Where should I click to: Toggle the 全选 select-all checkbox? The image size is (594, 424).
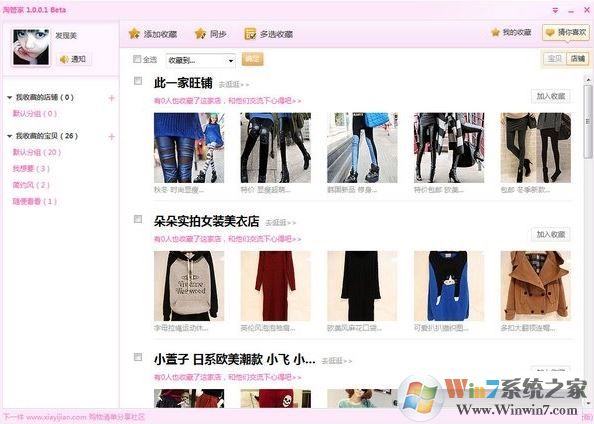[x=137, y=59]
